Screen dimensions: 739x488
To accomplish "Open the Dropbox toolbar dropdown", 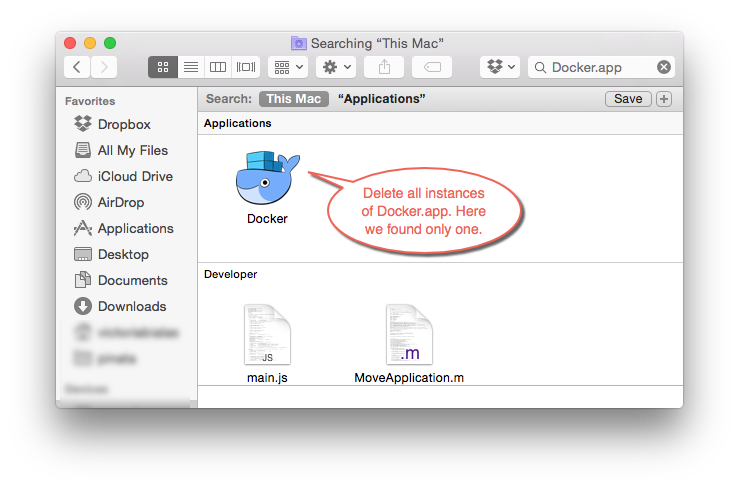I will (x=500, y=67).
